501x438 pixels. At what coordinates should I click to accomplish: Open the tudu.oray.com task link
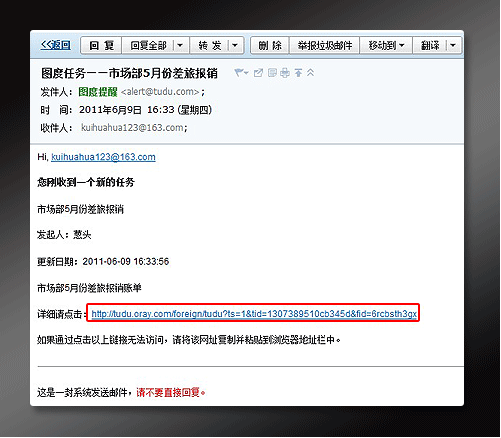[254, 314]
